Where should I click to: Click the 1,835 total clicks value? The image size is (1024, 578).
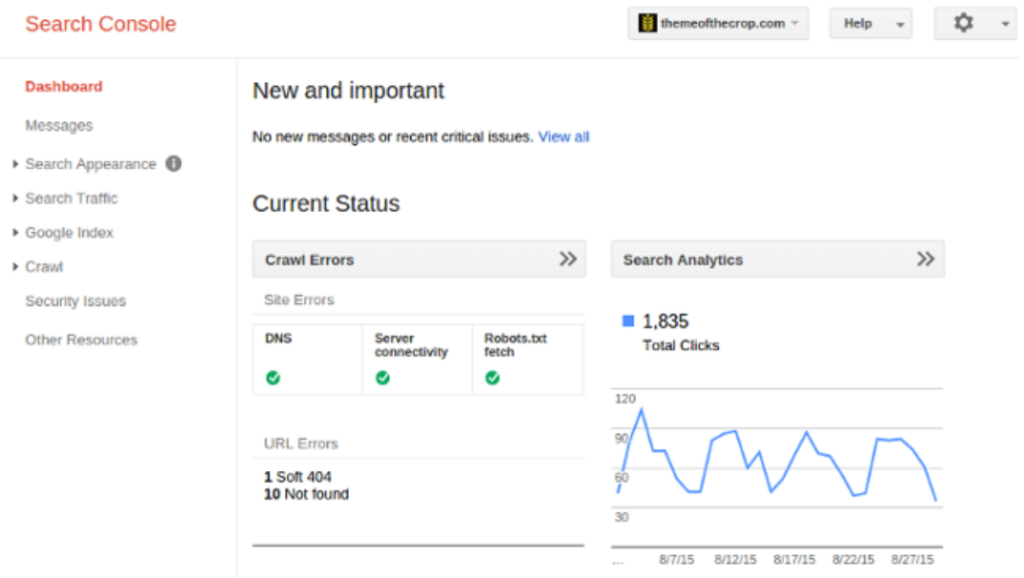coord(665,321)
